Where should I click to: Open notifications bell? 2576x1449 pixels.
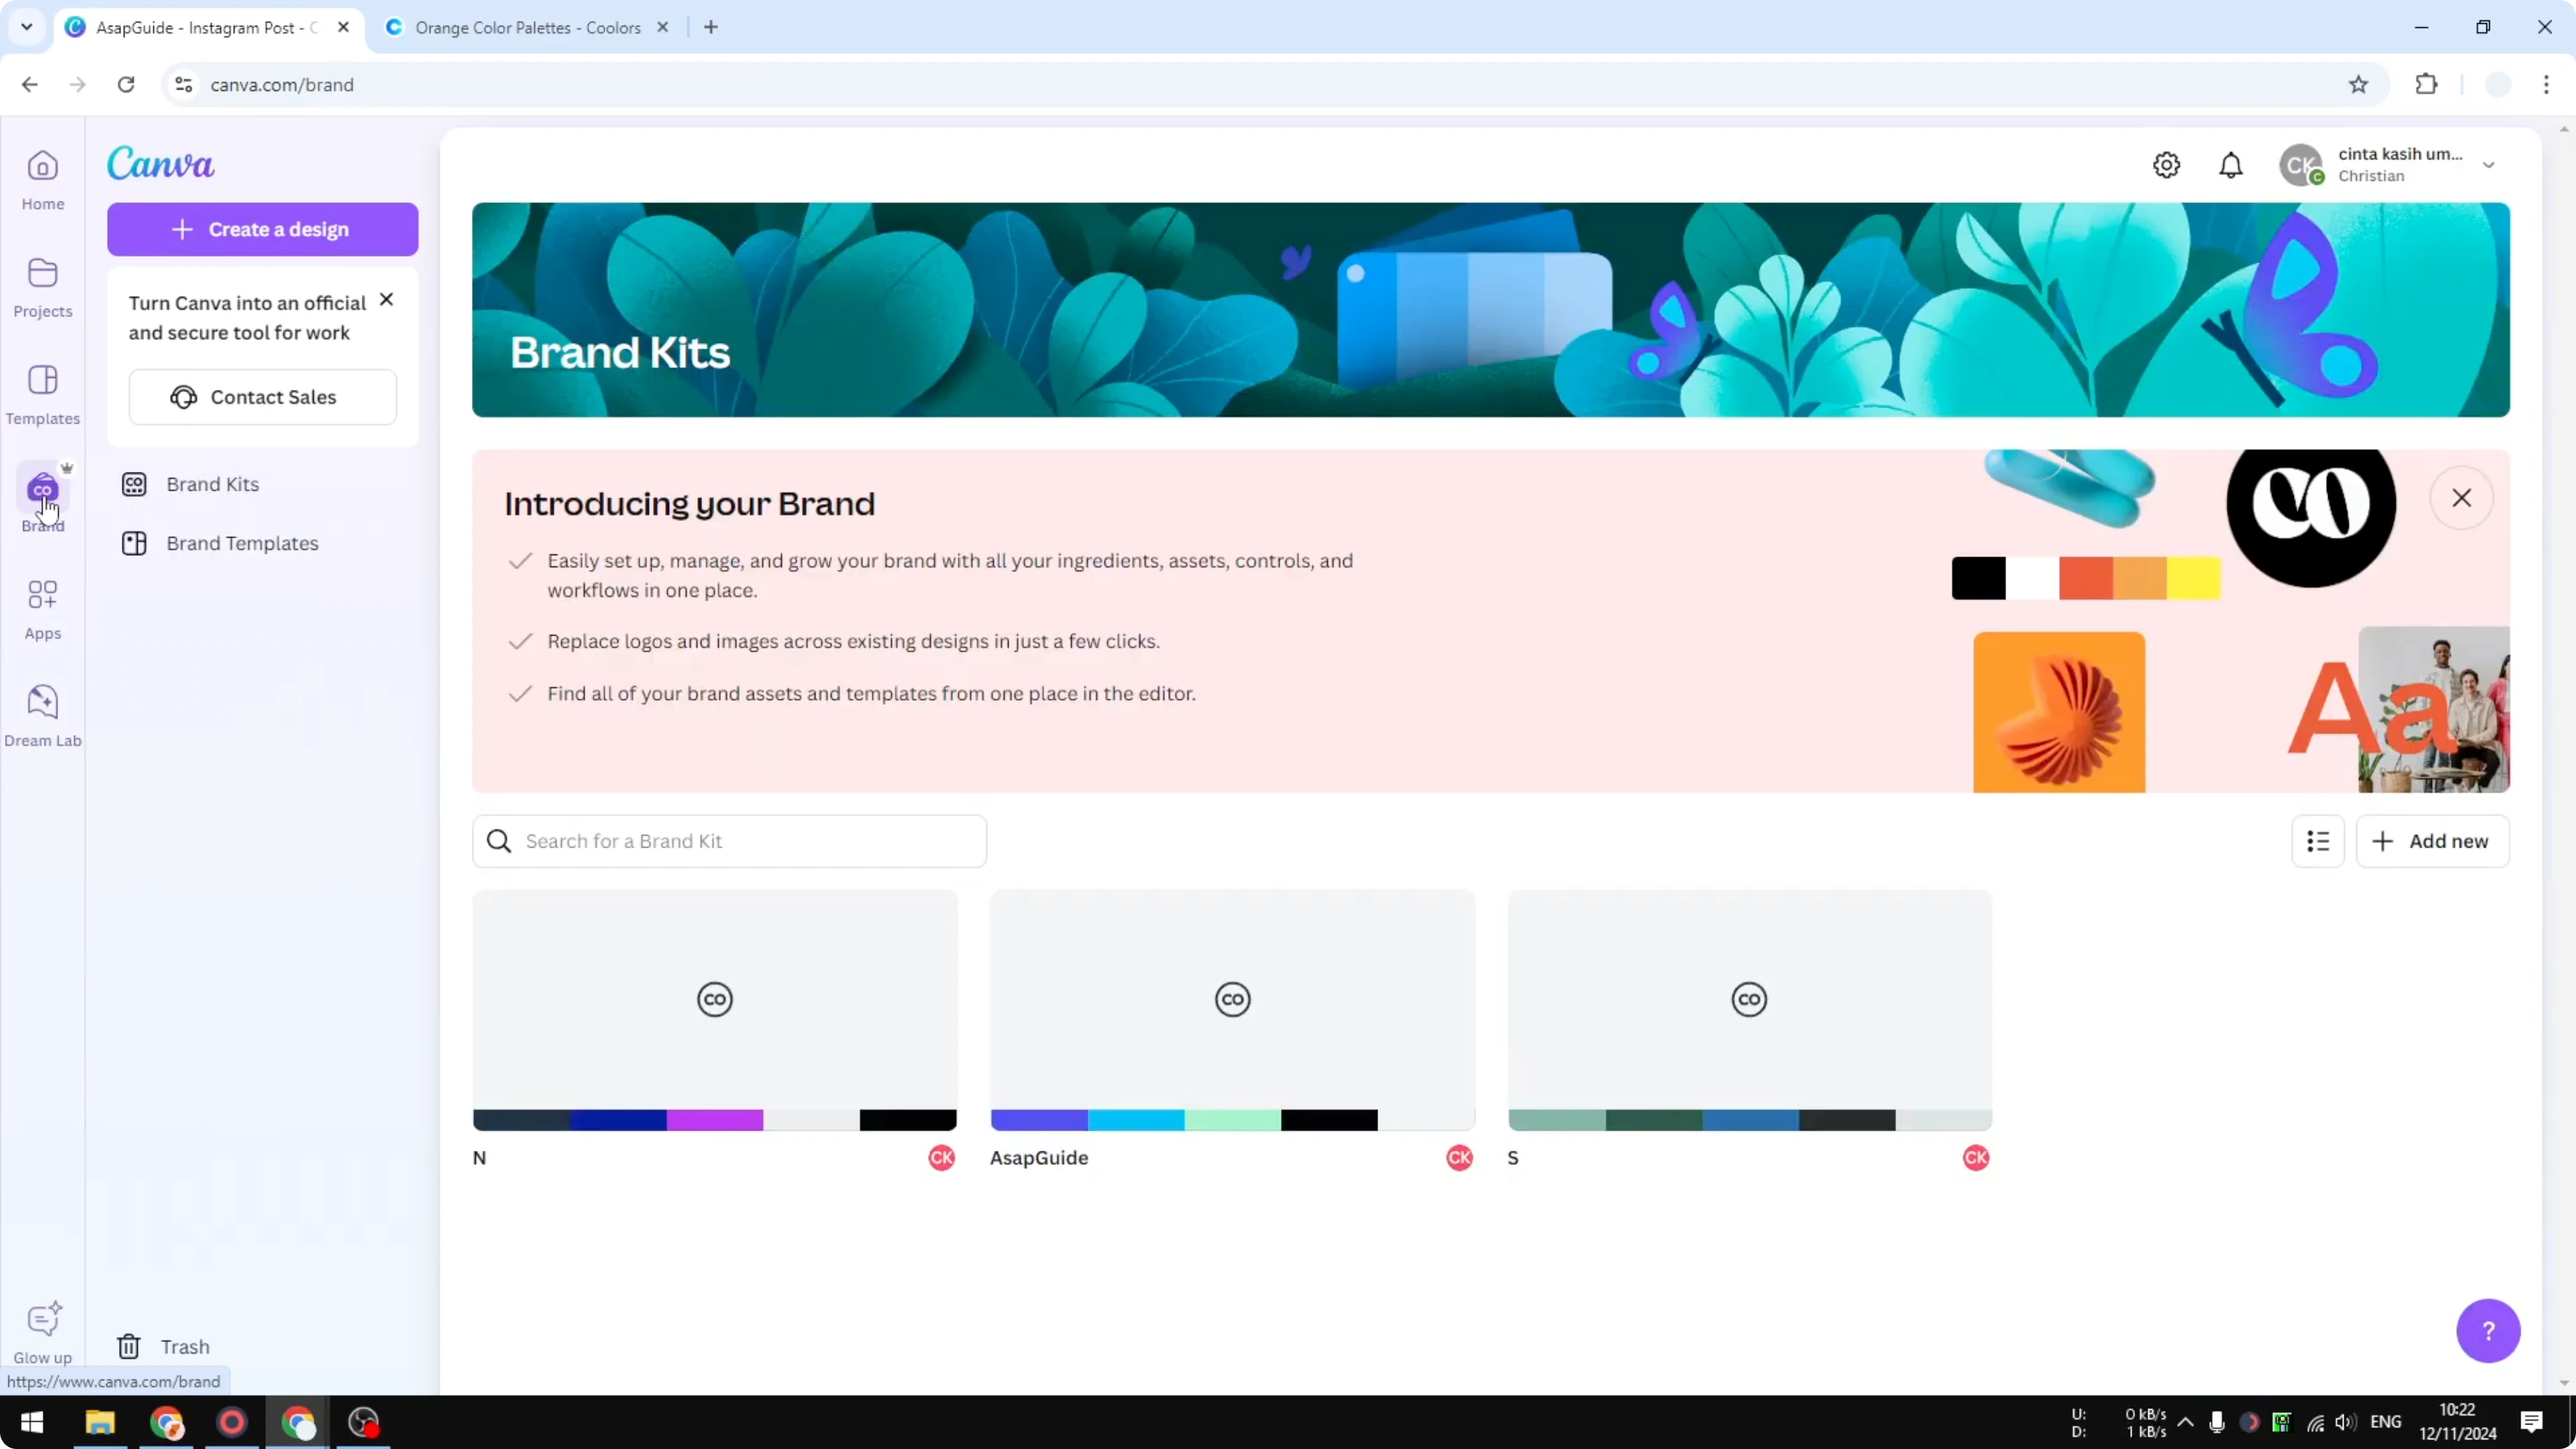point(2231,165)
